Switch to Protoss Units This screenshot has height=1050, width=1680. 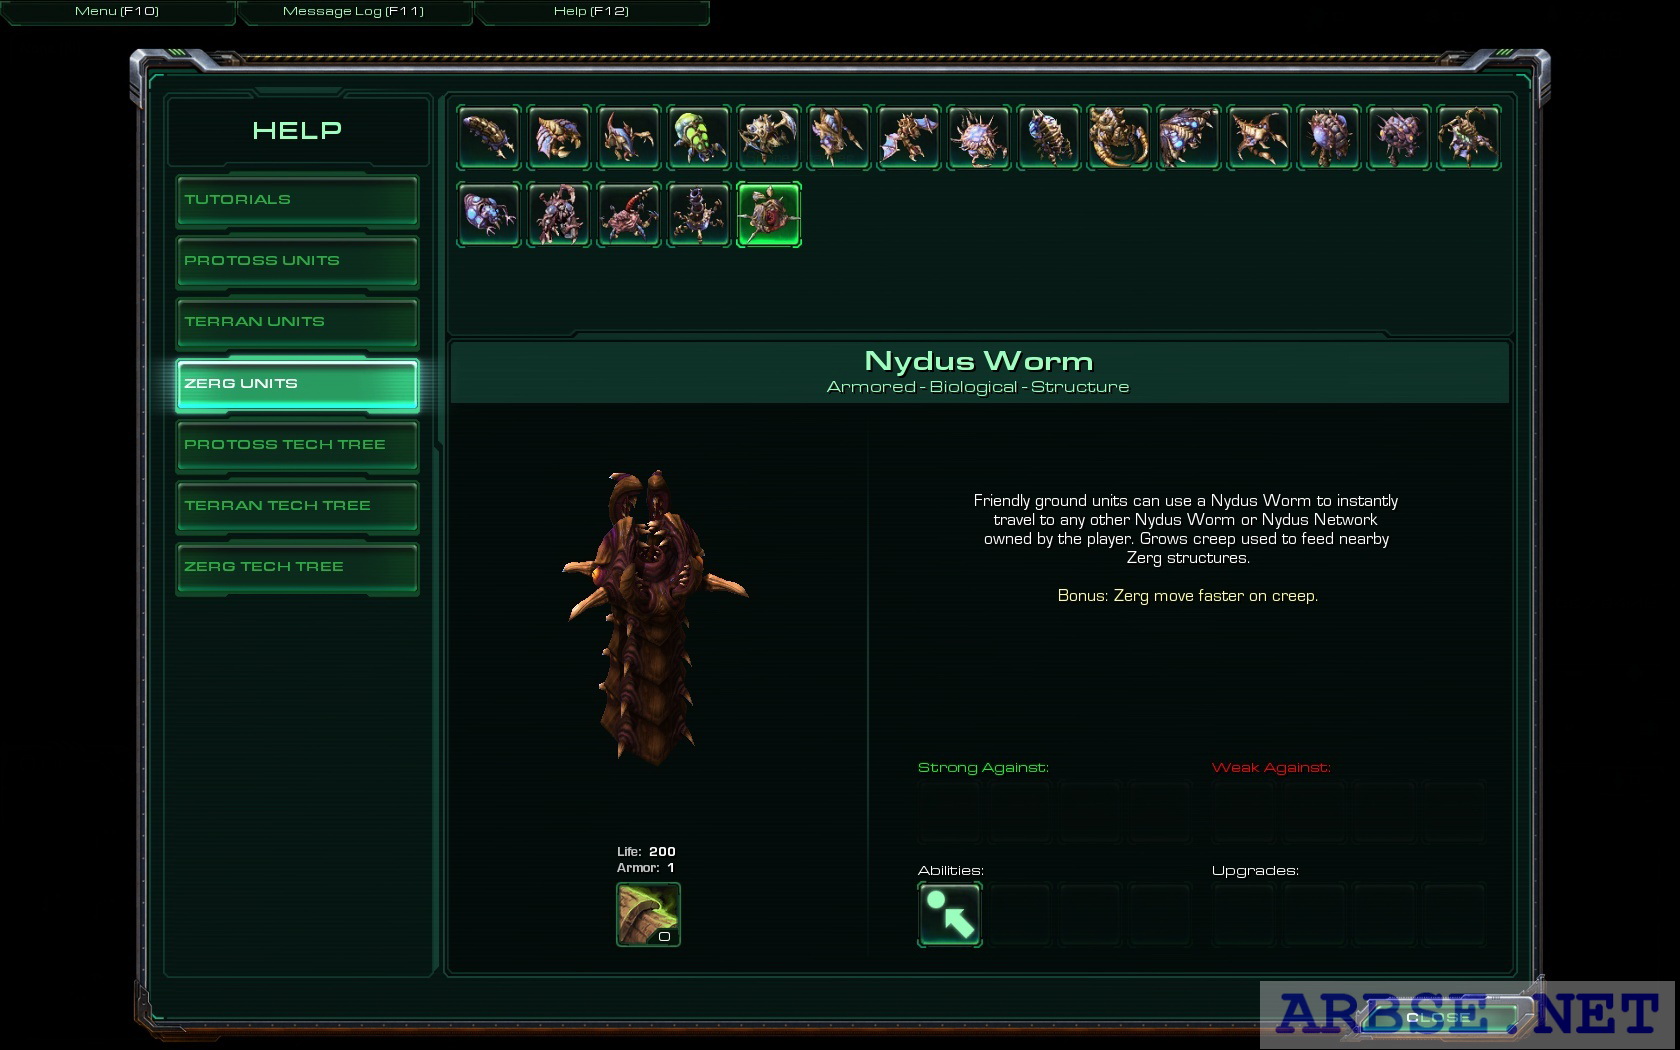[297, 262]
